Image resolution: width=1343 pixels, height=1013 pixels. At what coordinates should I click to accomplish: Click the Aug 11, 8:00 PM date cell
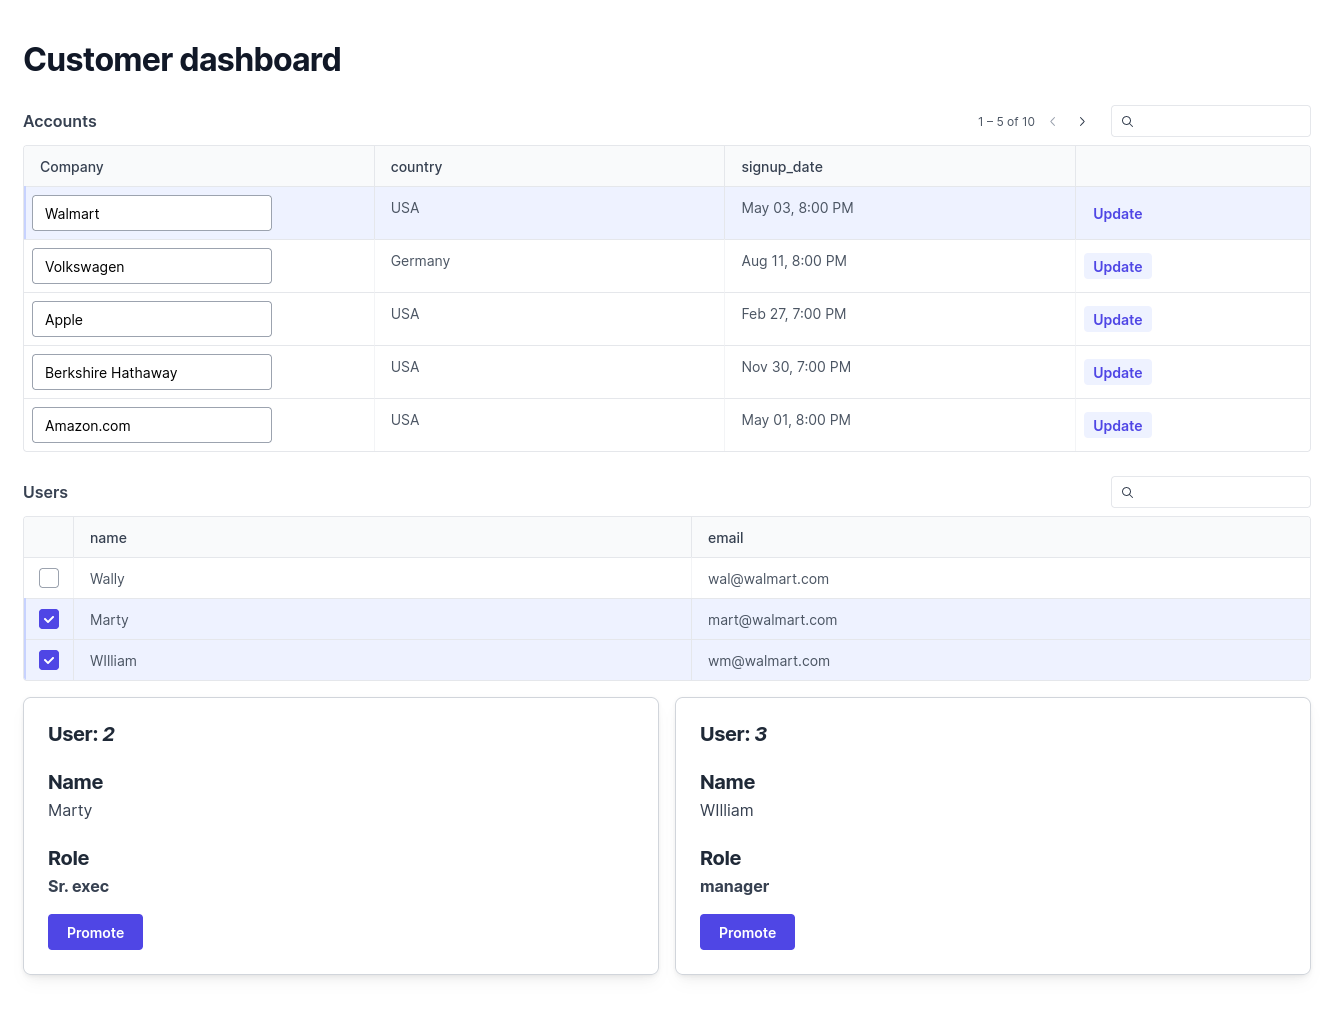pyautogui.click(x=900, y=266)
